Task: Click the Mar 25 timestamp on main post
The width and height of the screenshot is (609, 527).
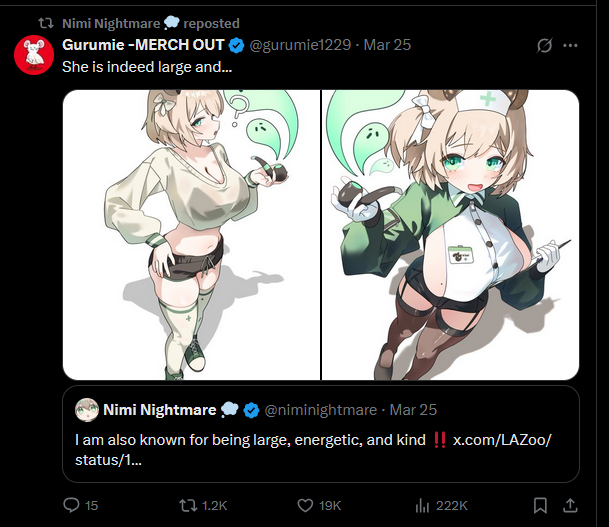Action: pos(387,45)
